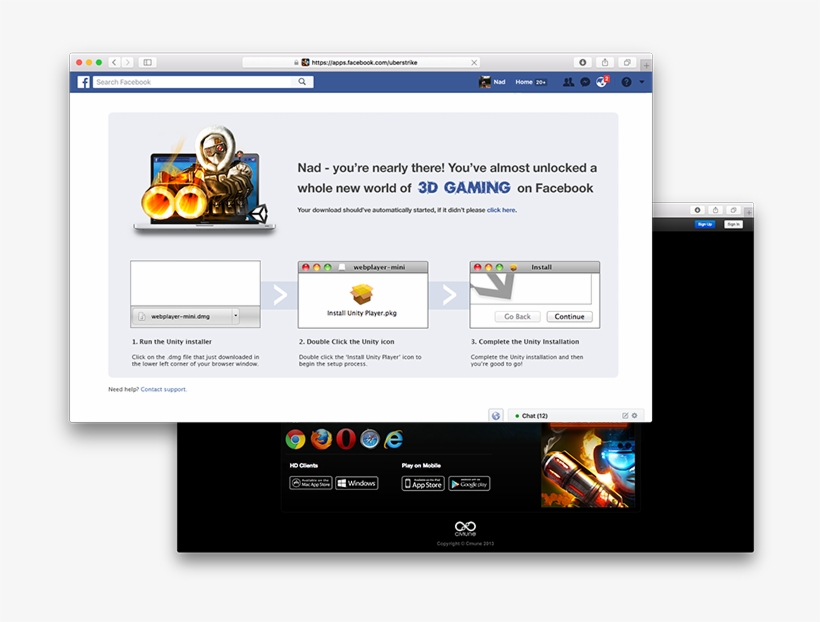Screen dimensions: 820x622
Task: Click the search magnifier icon
Action: tap(302, 82)
